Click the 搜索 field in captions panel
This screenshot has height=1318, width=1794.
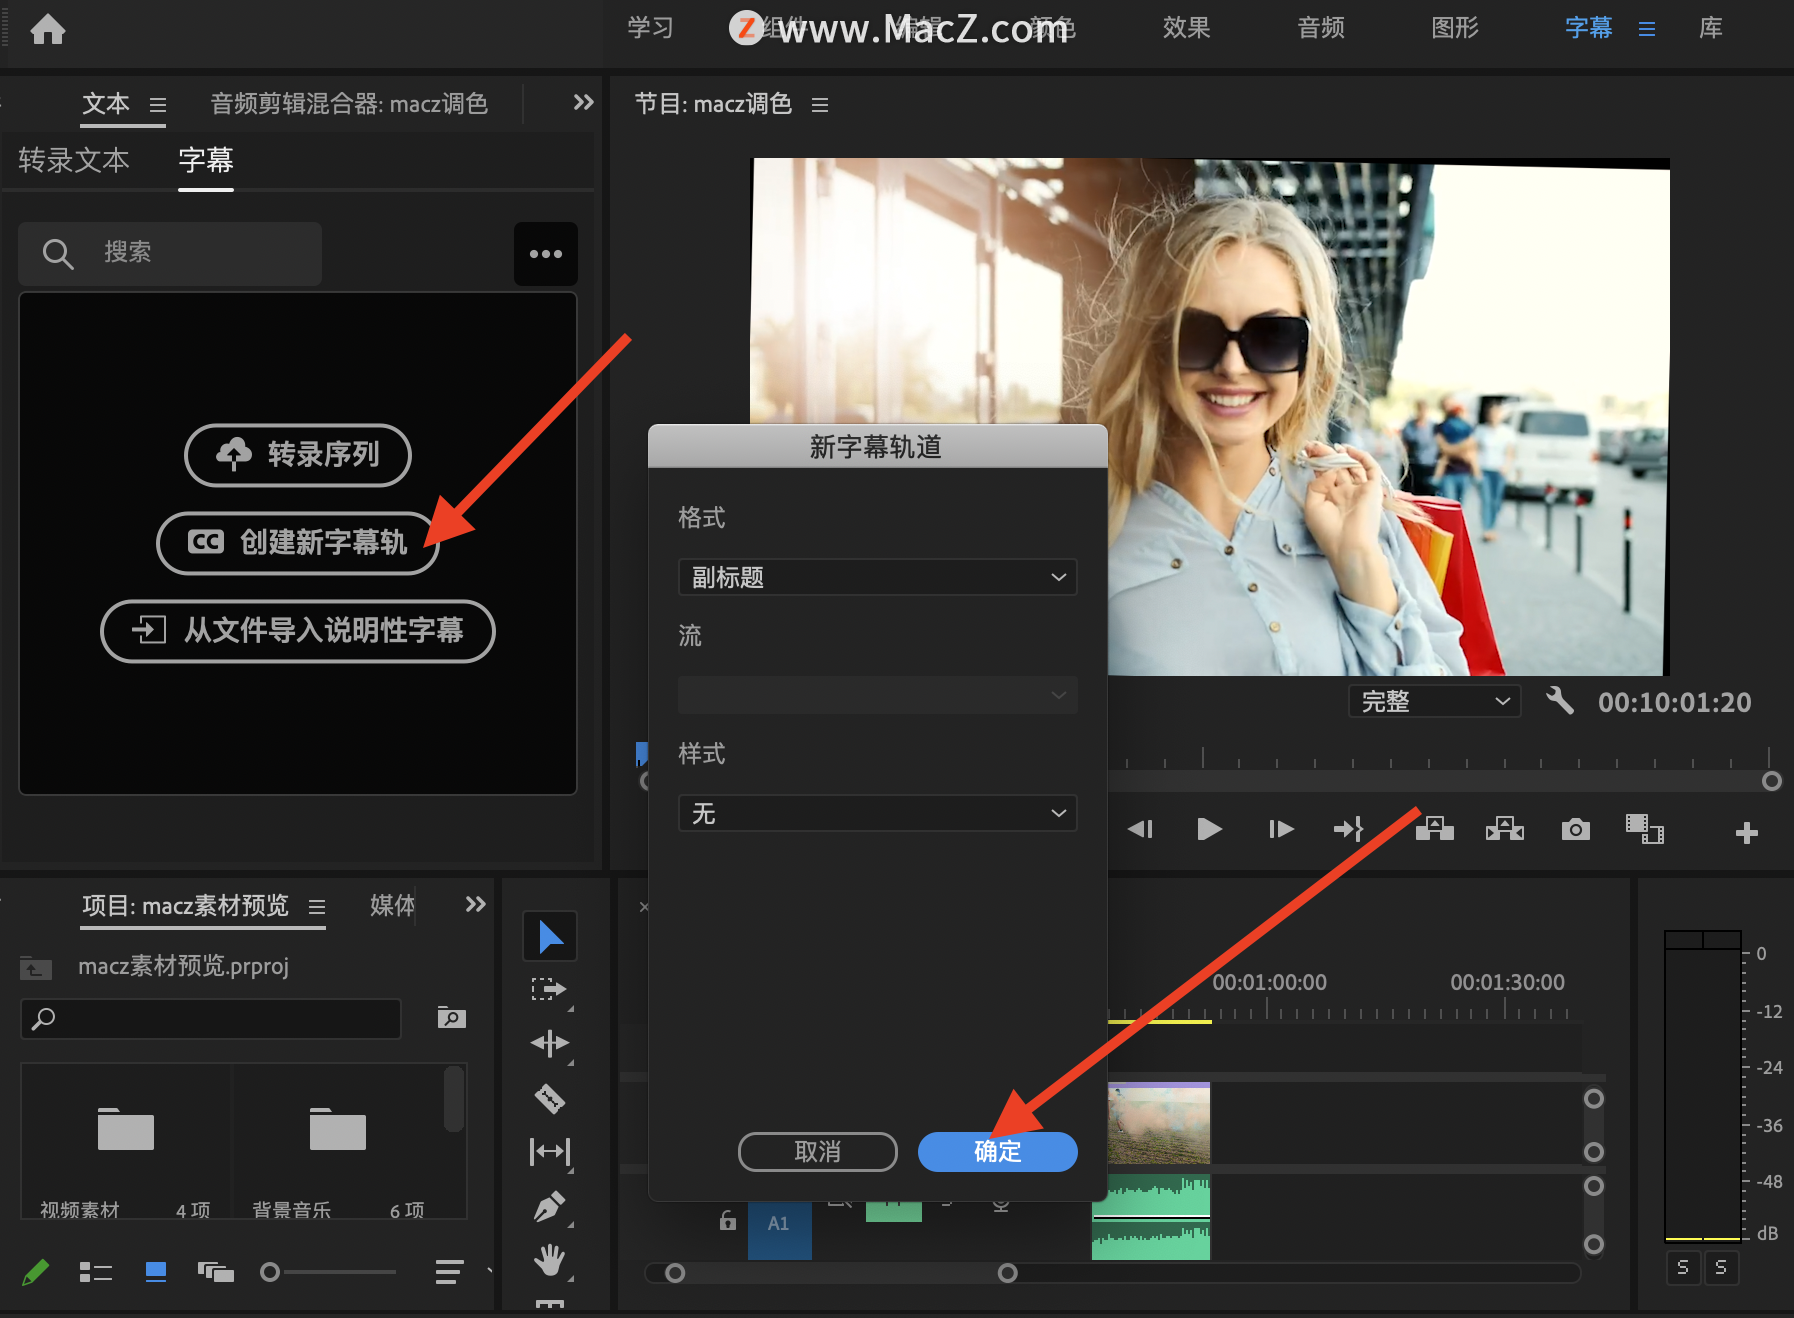pyautogui.click(x=170, y=253)
